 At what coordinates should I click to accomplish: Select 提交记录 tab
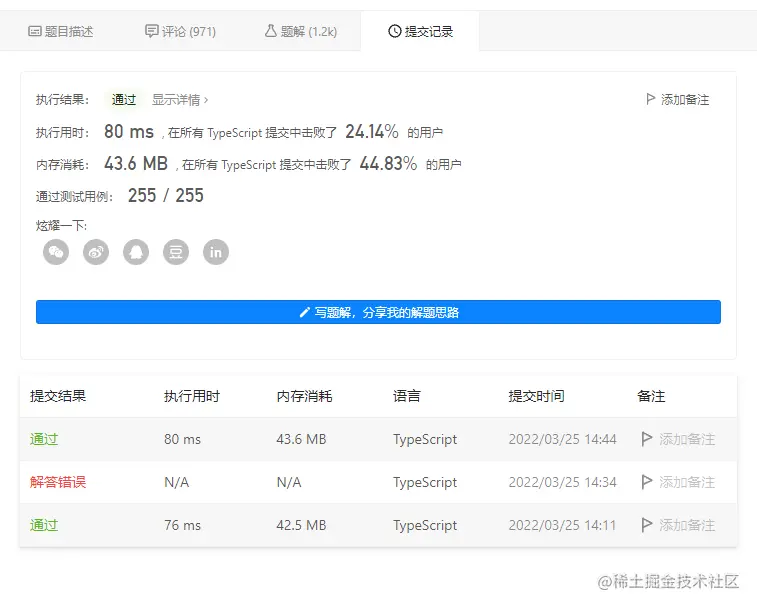click(421, 31)
